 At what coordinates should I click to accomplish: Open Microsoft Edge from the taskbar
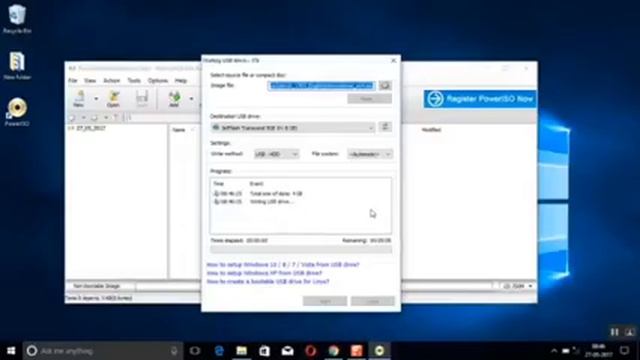coord(219,351)
